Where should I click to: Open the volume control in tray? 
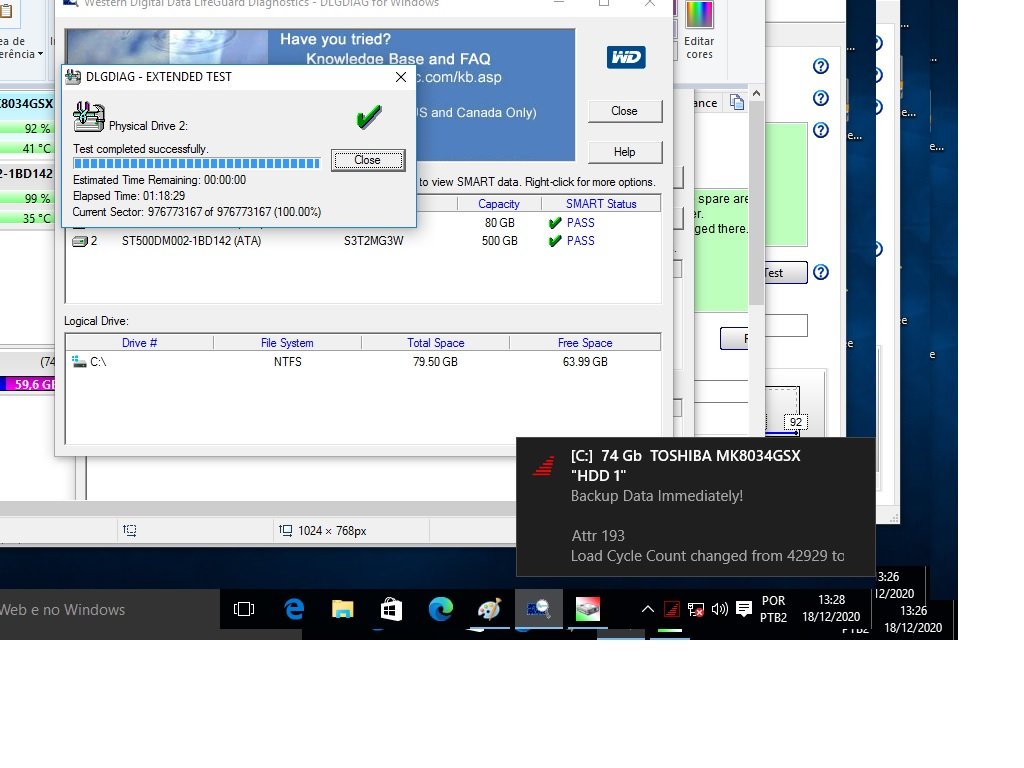pyautogui.click(x=720, y=609)
